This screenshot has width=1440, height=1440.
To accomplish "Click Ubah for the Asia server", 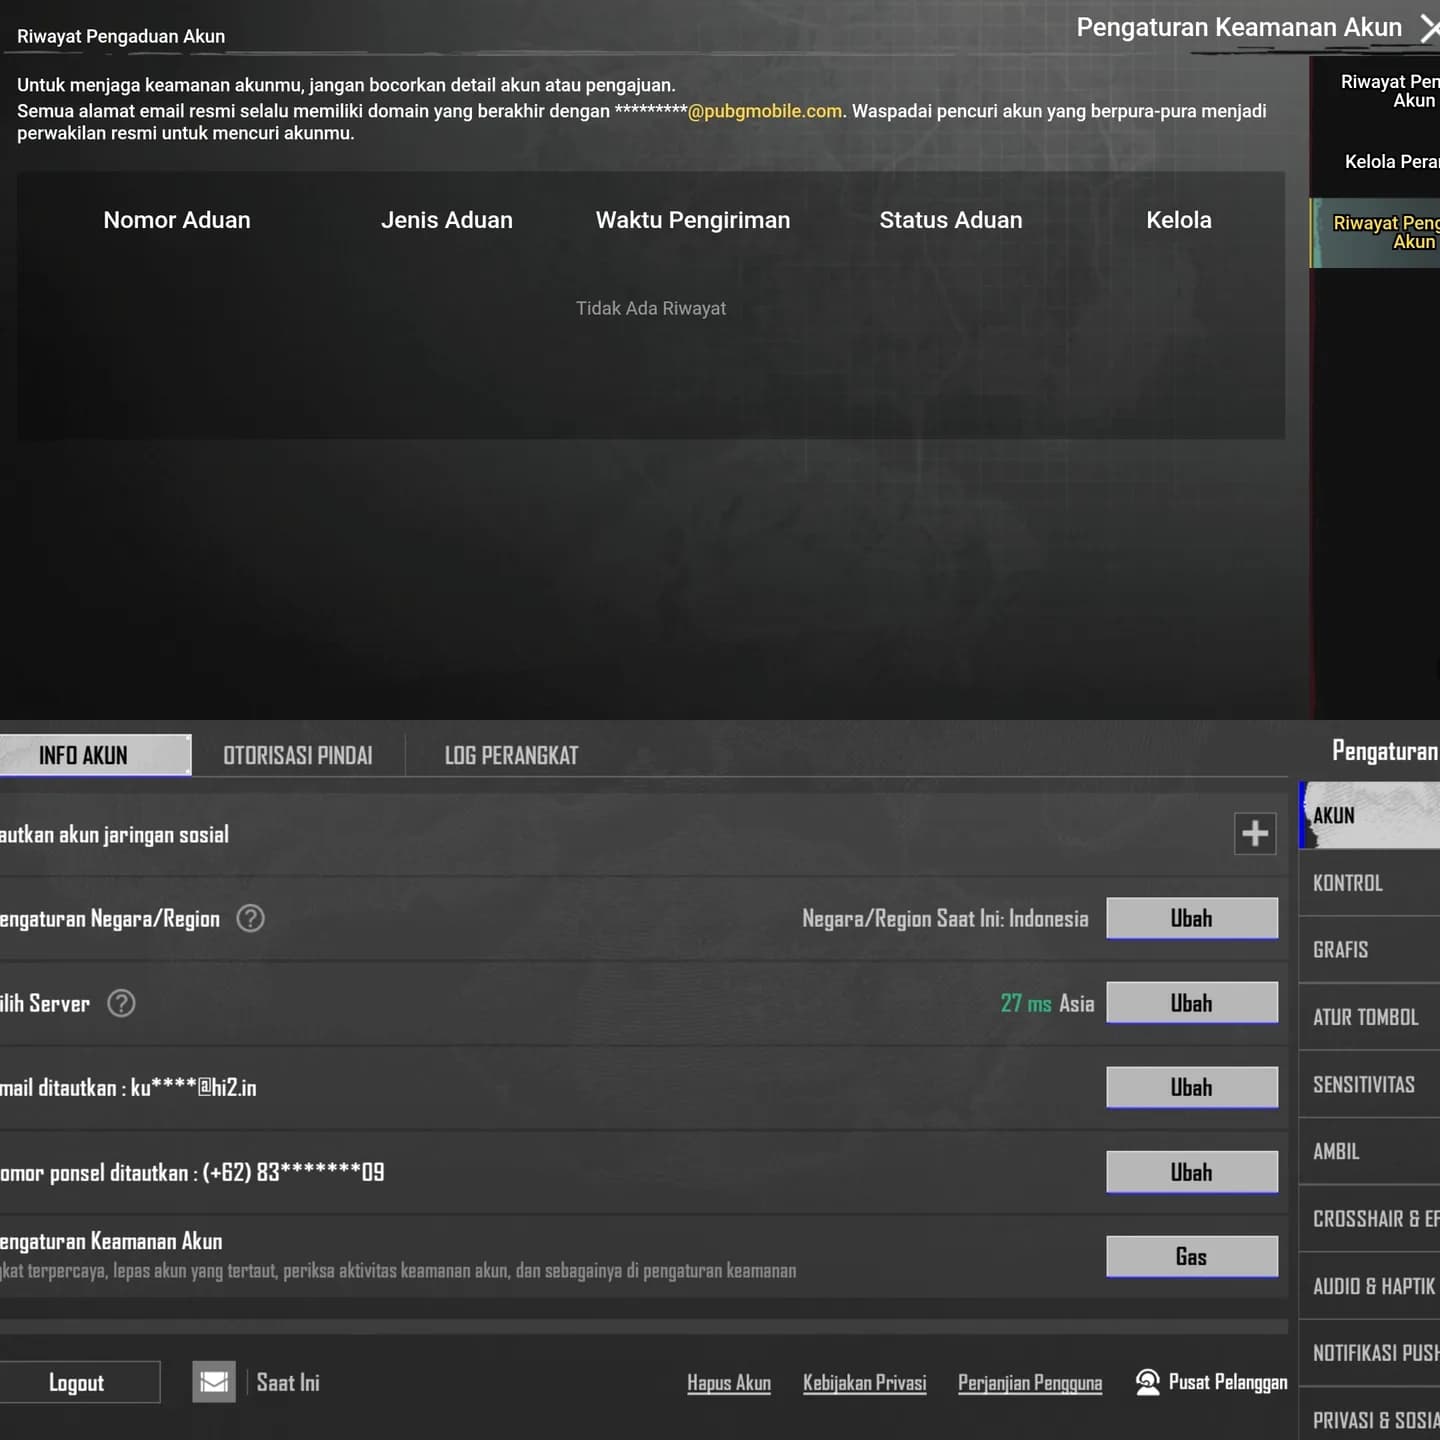I will click(1192, 1003).
